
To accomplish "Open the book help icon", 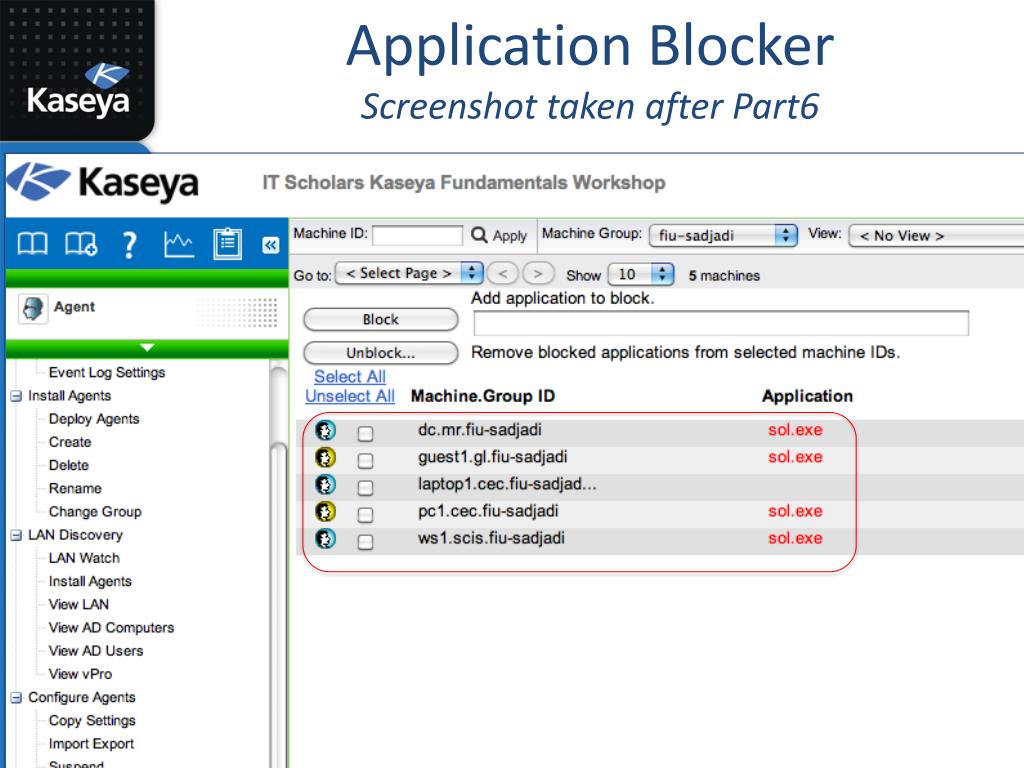I will pos(32,244).
